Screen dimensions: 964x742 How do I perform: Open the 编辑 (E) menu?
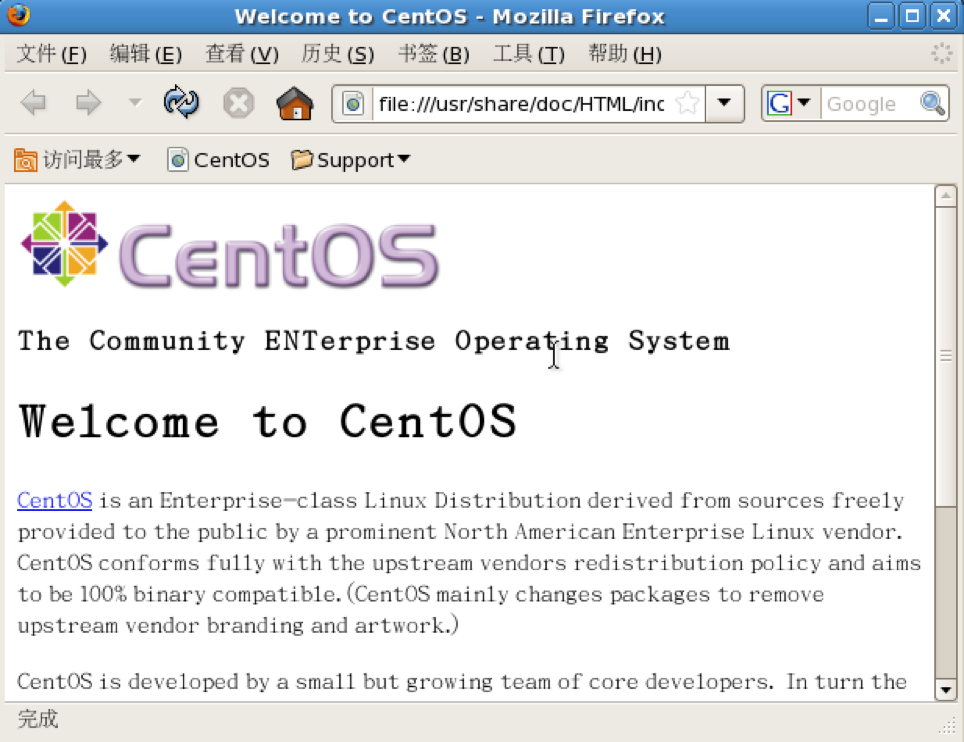146,54
